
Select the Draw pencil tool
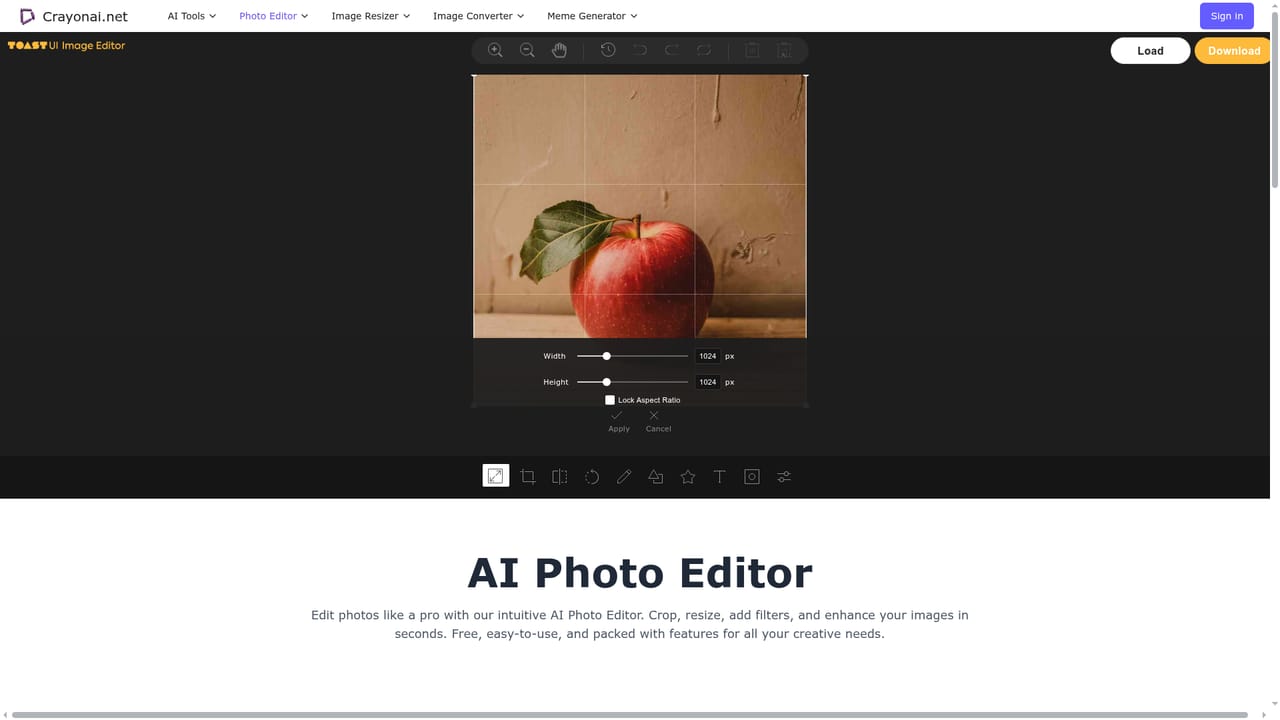coord(624,477)
